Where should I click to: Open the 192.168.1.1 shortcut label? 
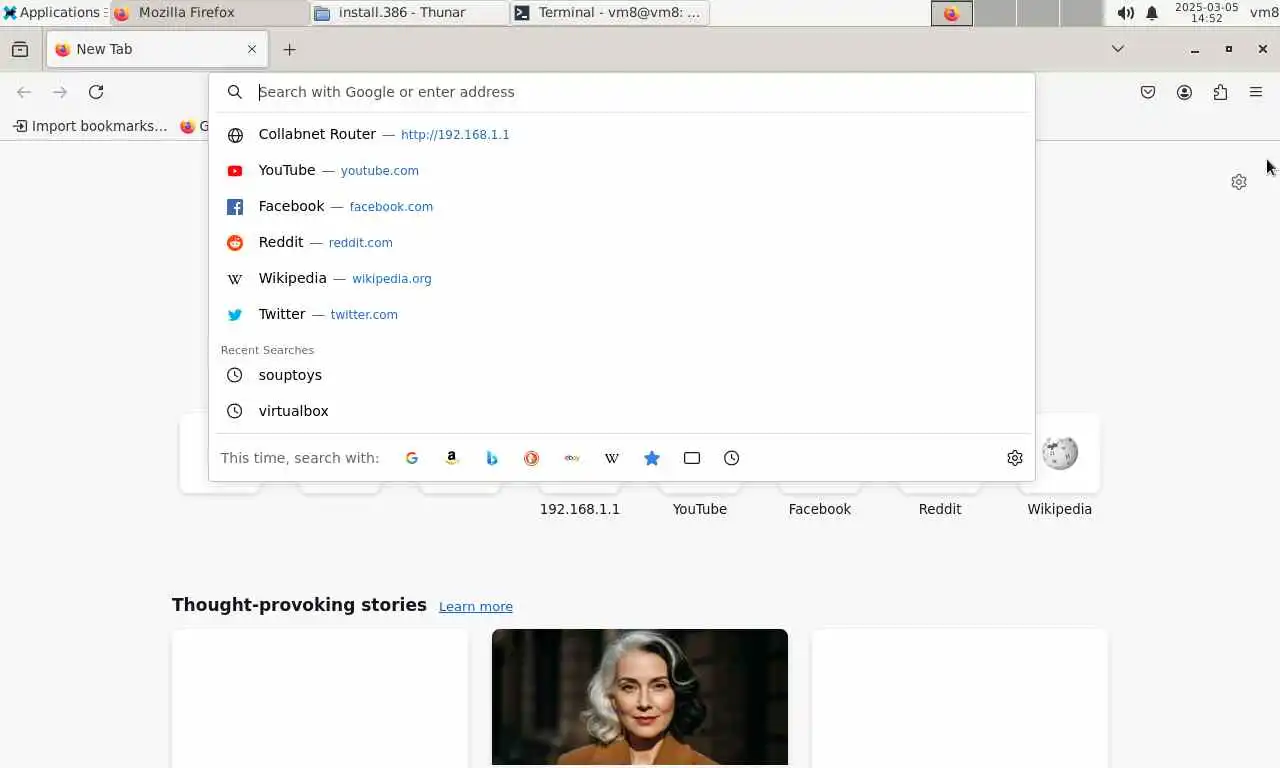(x=580, y=509)
